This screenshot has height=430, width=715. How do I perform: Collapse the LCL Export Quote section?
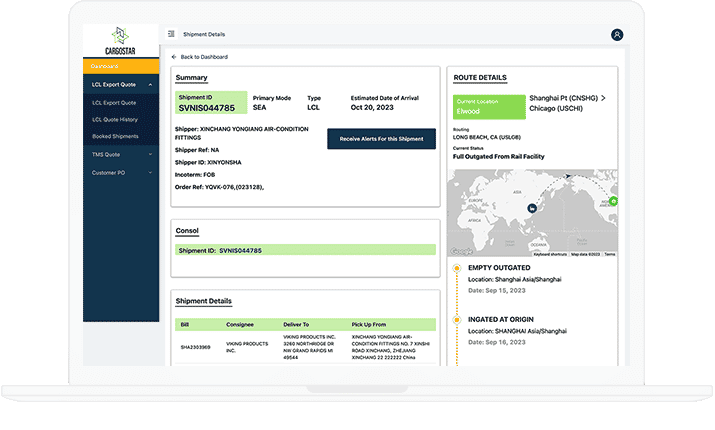click(150, 85)
